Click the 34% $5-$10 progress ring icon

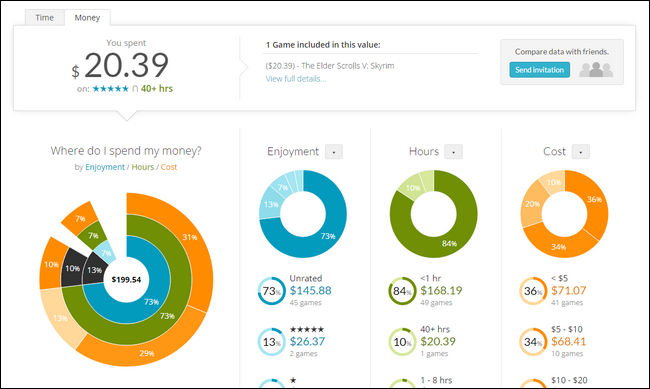pyautogui.click(x=533, y=342)
